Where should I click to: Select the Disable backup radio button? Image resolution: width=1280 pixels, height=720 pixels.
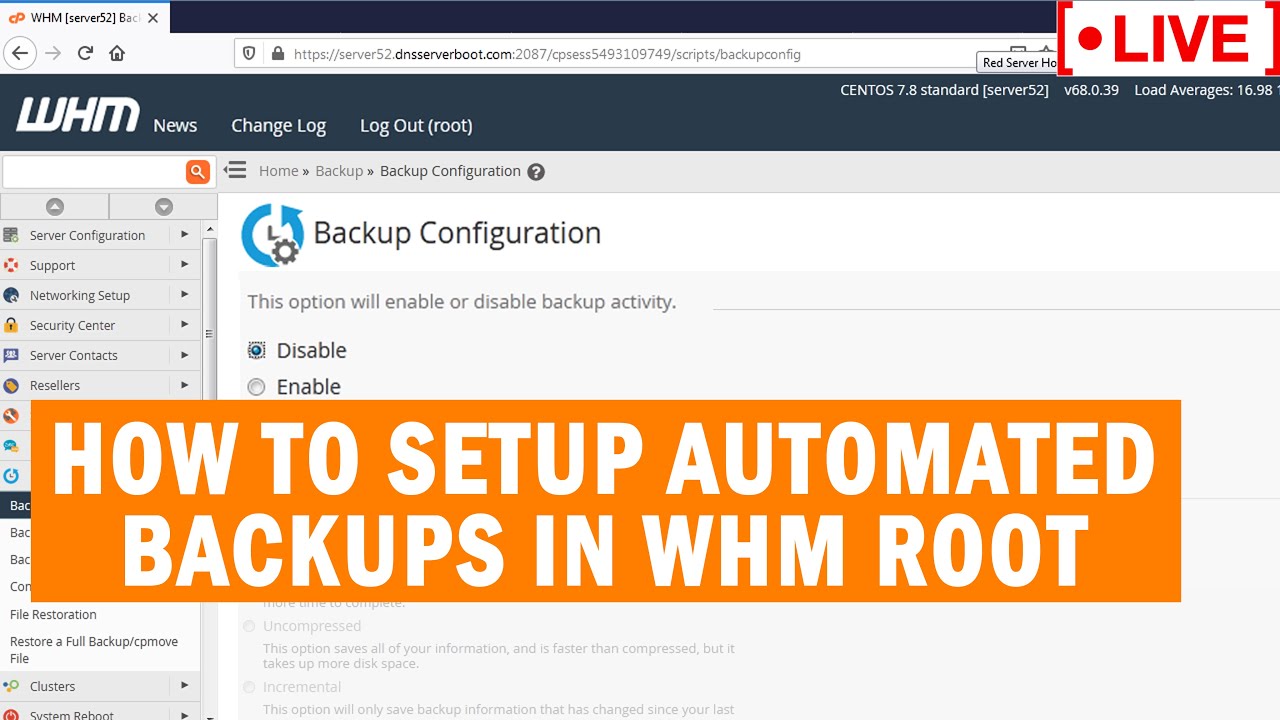[257, 351]
